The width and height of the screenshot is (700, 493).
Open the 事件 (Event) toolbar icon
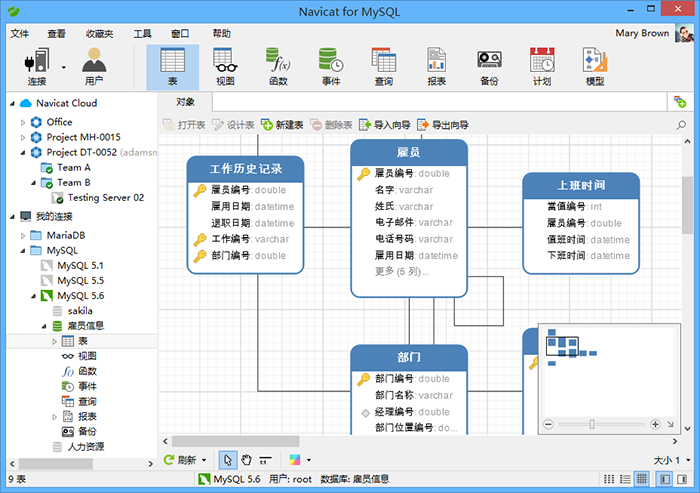(331, 67)
